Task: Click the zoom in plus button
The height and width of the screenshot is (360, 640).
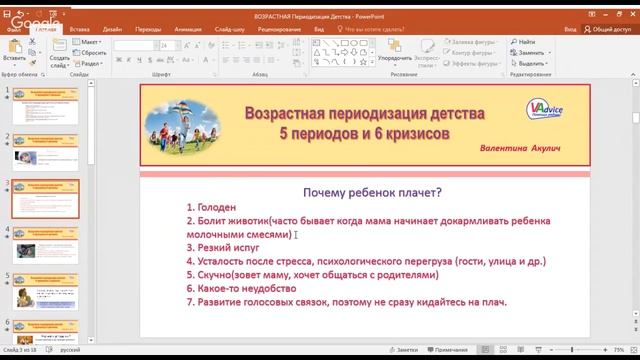Action: (x=605, y=350)
